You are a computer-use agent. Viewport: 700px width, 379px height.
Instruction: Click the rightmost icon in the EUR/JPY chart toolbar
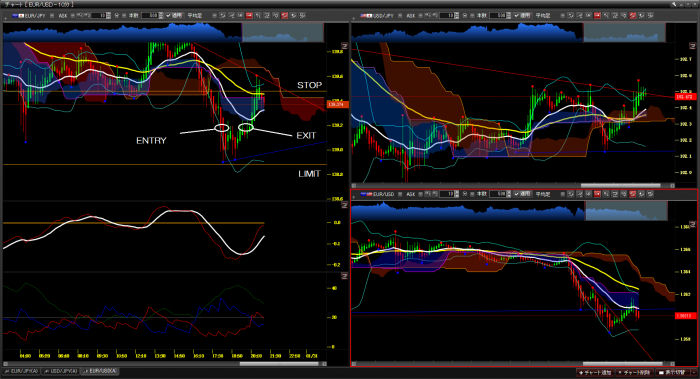[302, 15]
